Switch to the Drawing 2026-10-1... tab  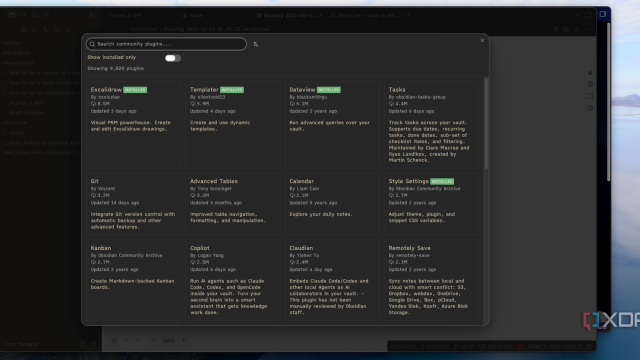(289, 15)
